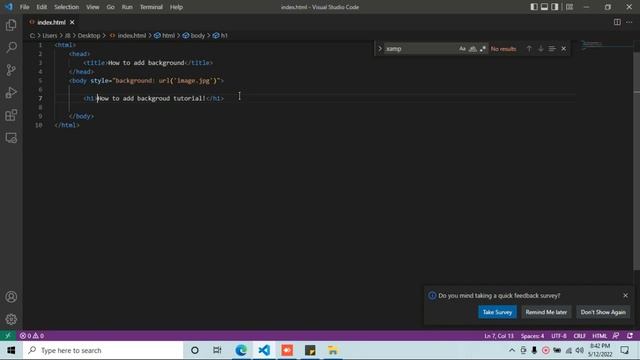Open the Accounts menu icon
The height and width of the screenshot is (360, 640).
11,297
